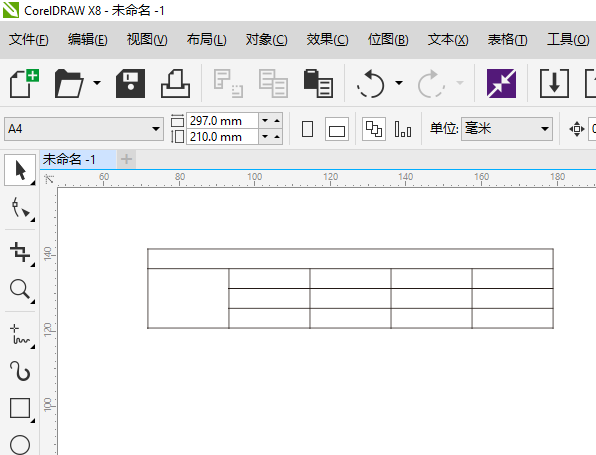Image resolution: width=596 pixels, height=455 pixels.
Task: Click the purple search content icon
Action: (501, 83)
